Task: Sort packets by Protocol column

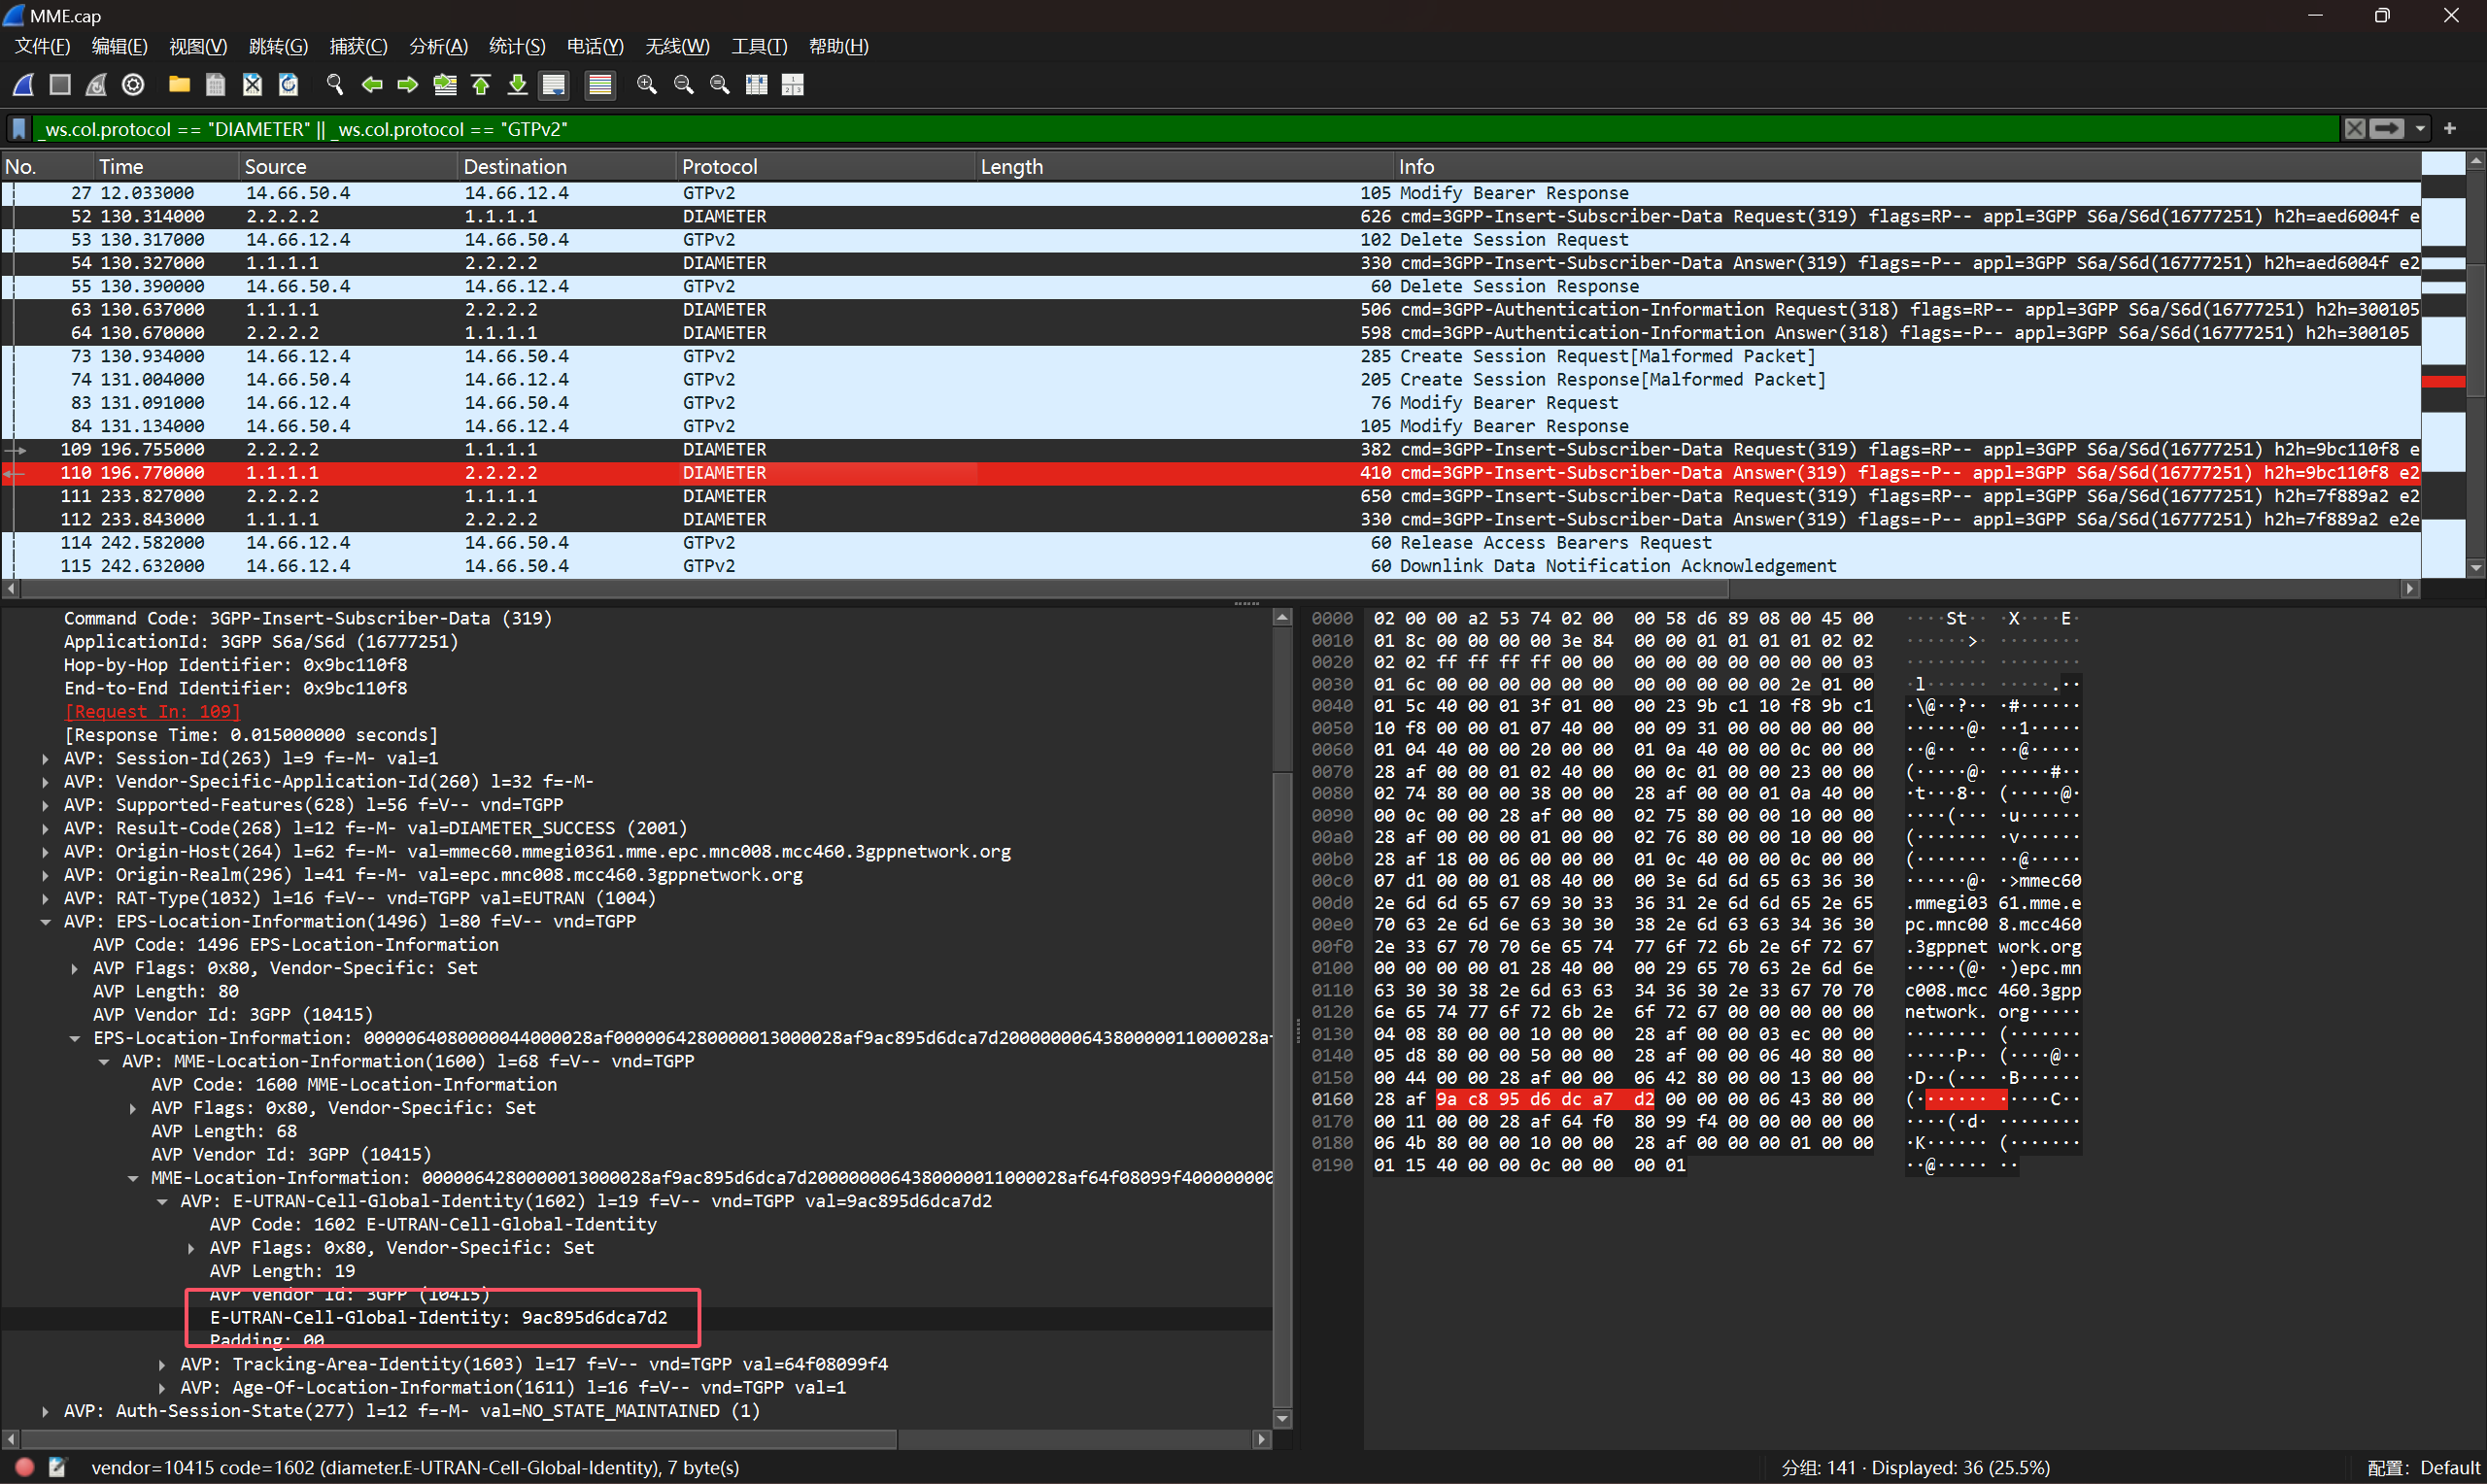Action: [825, 167]
